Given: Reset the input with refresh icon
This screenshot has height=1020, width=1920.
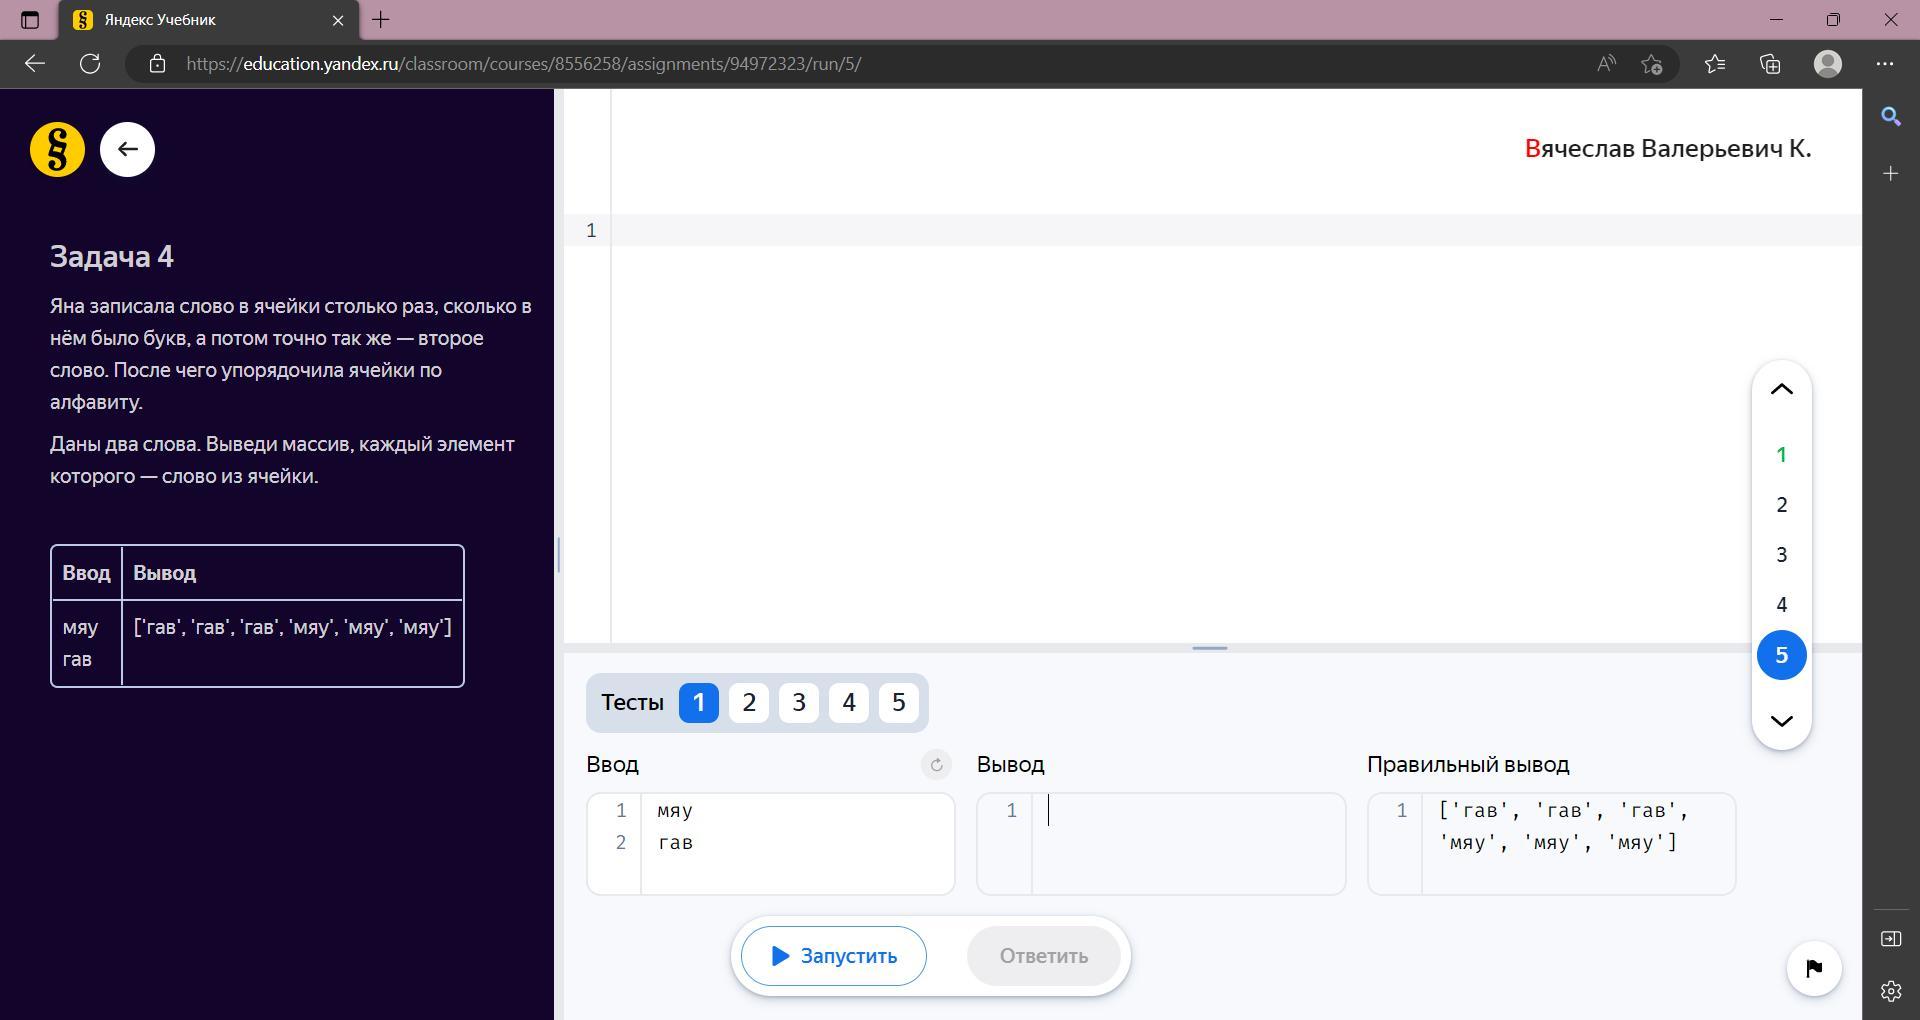Looking at the screenshot, I should tap(936, 765).
